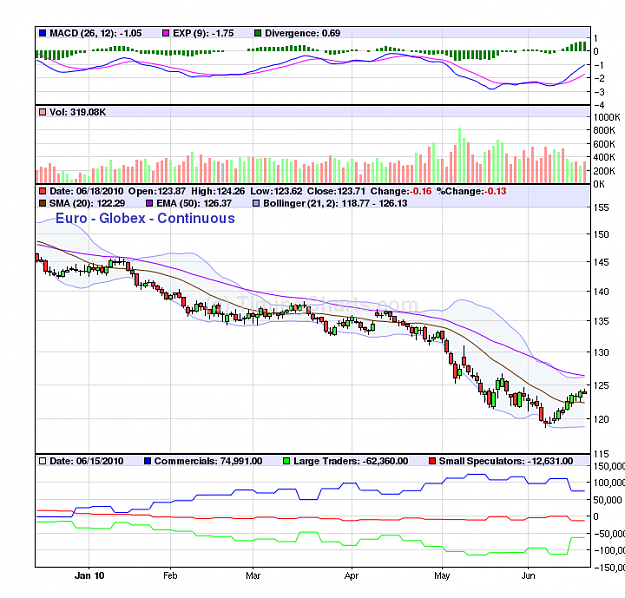The image size is (625, 598).
Task: Click the 'Vol: 319.08K' label
Action: tap(78, 112)
